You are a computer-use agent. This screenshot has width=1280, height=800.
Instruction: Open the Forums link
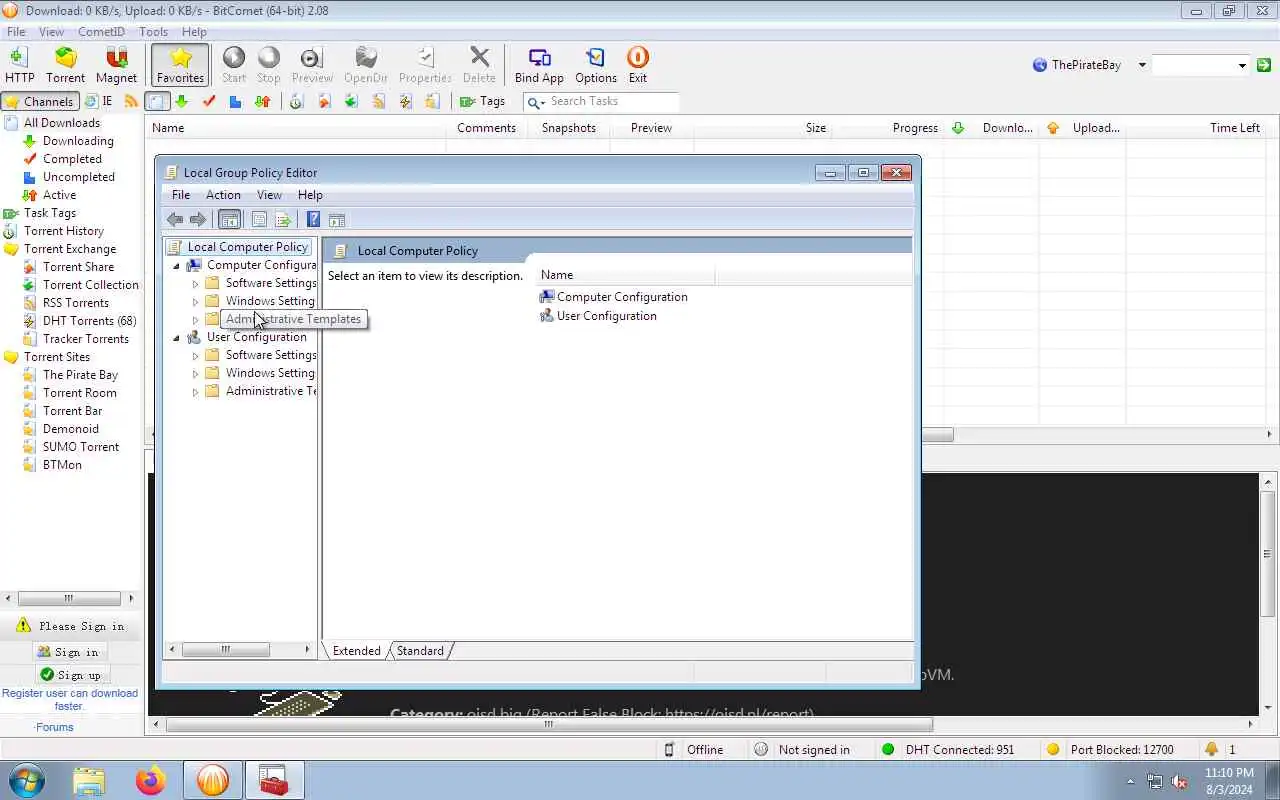pyautogui.click(x=54, y=727)
